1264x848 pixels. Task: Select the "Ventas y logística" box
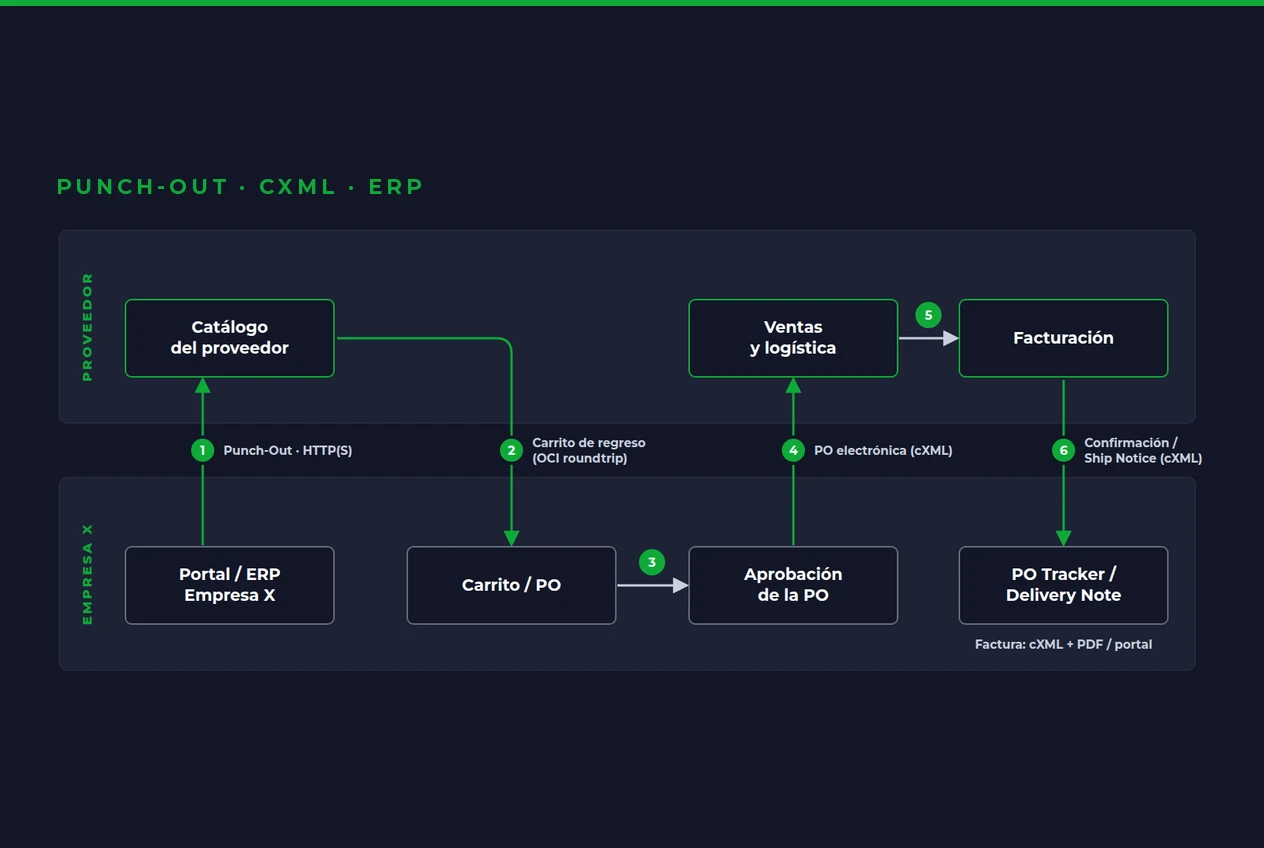point(793,338)
